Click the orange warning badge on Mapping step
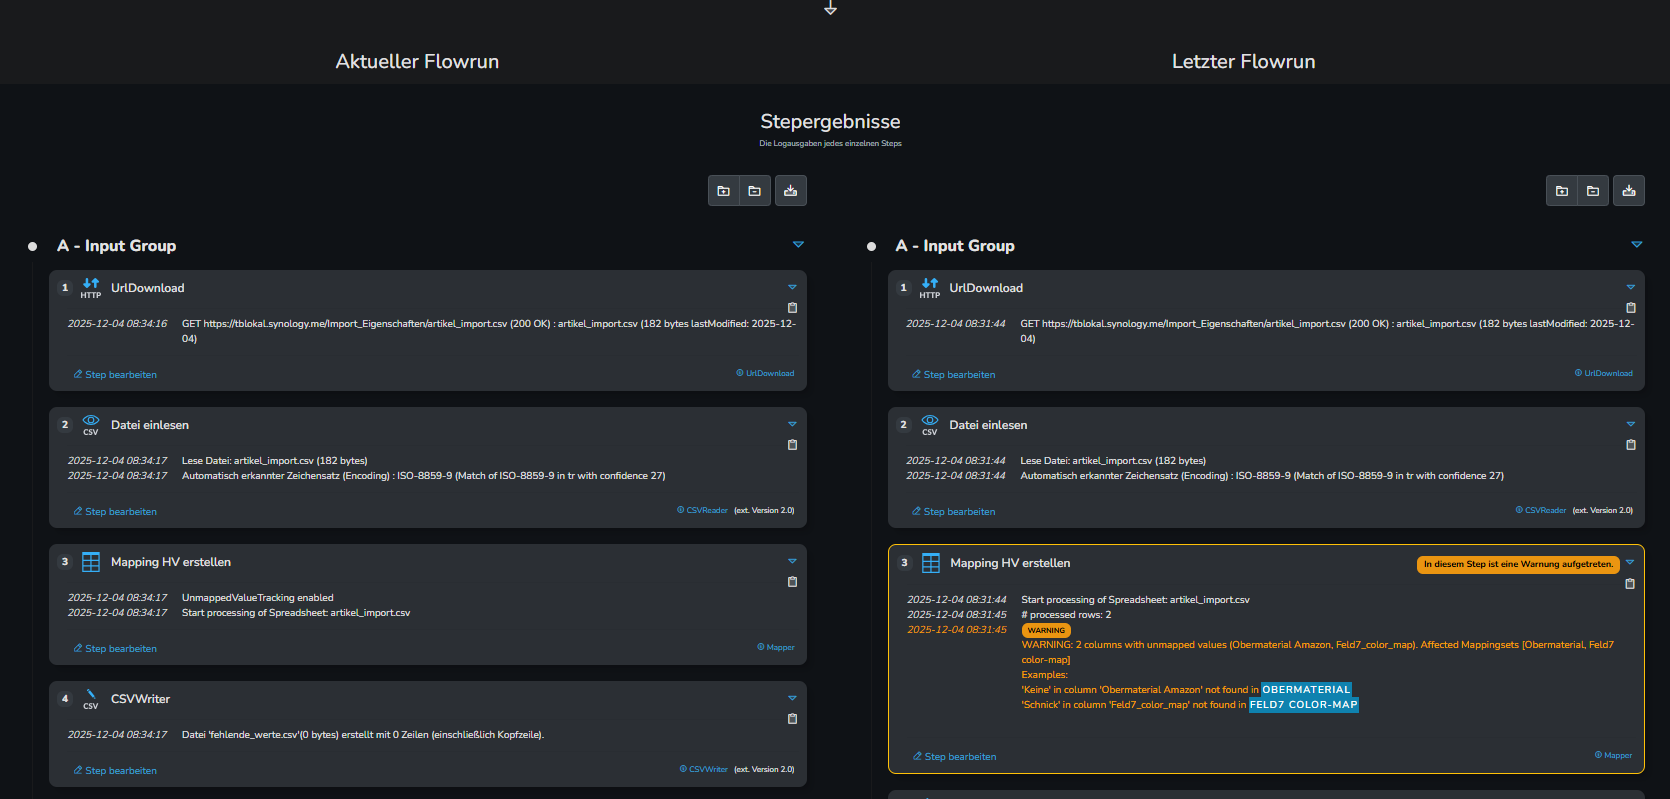1670x799 pixels. point(1518,564)
